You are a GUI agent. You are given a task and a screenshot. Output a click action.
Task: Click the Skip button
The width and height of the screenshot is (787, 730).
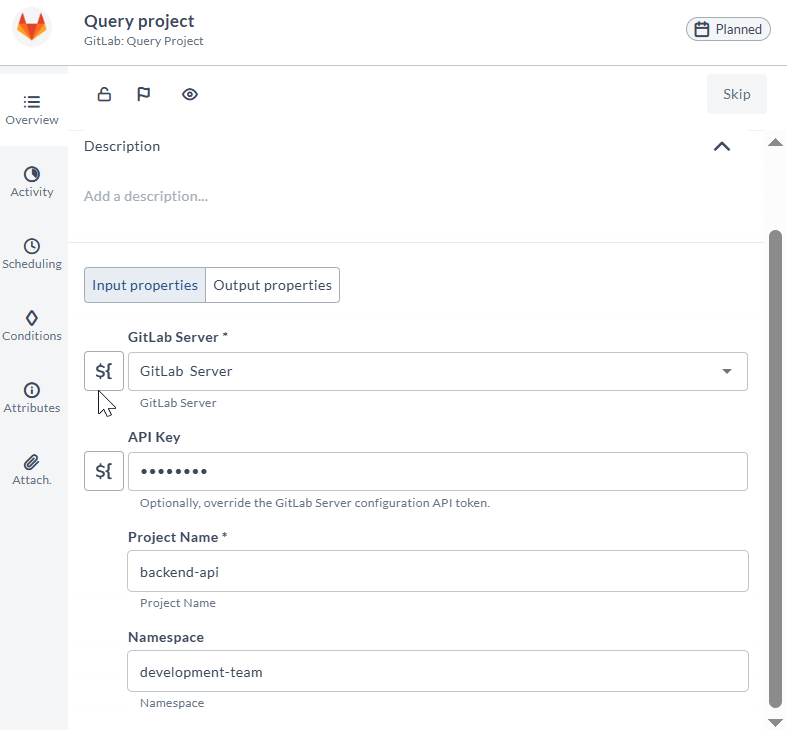(x=736, y=94)
